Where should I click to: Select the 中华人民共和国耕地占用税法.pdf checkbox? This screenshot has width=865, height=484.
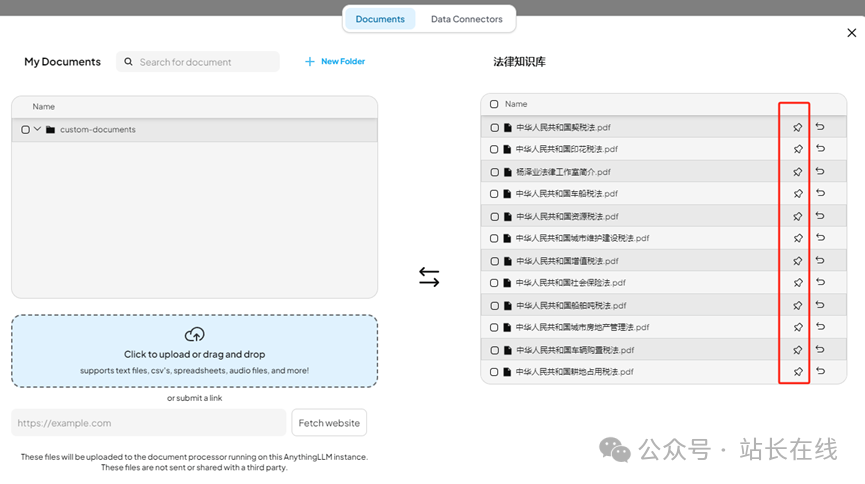click(494, 373)
